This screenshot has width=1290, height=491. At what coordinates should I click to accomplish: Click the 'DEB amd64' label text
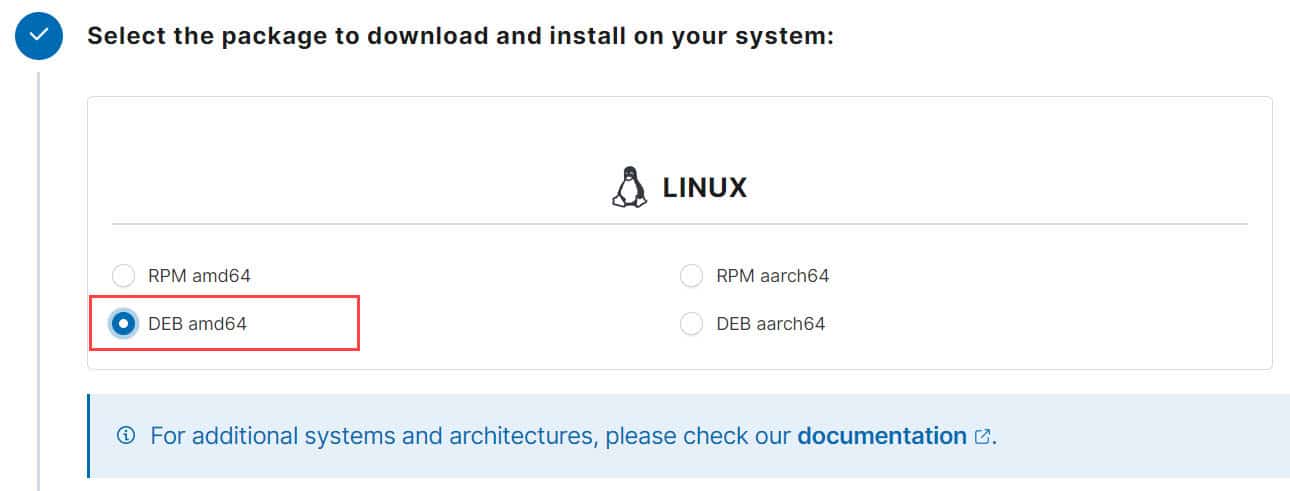(x=197, y=323)
